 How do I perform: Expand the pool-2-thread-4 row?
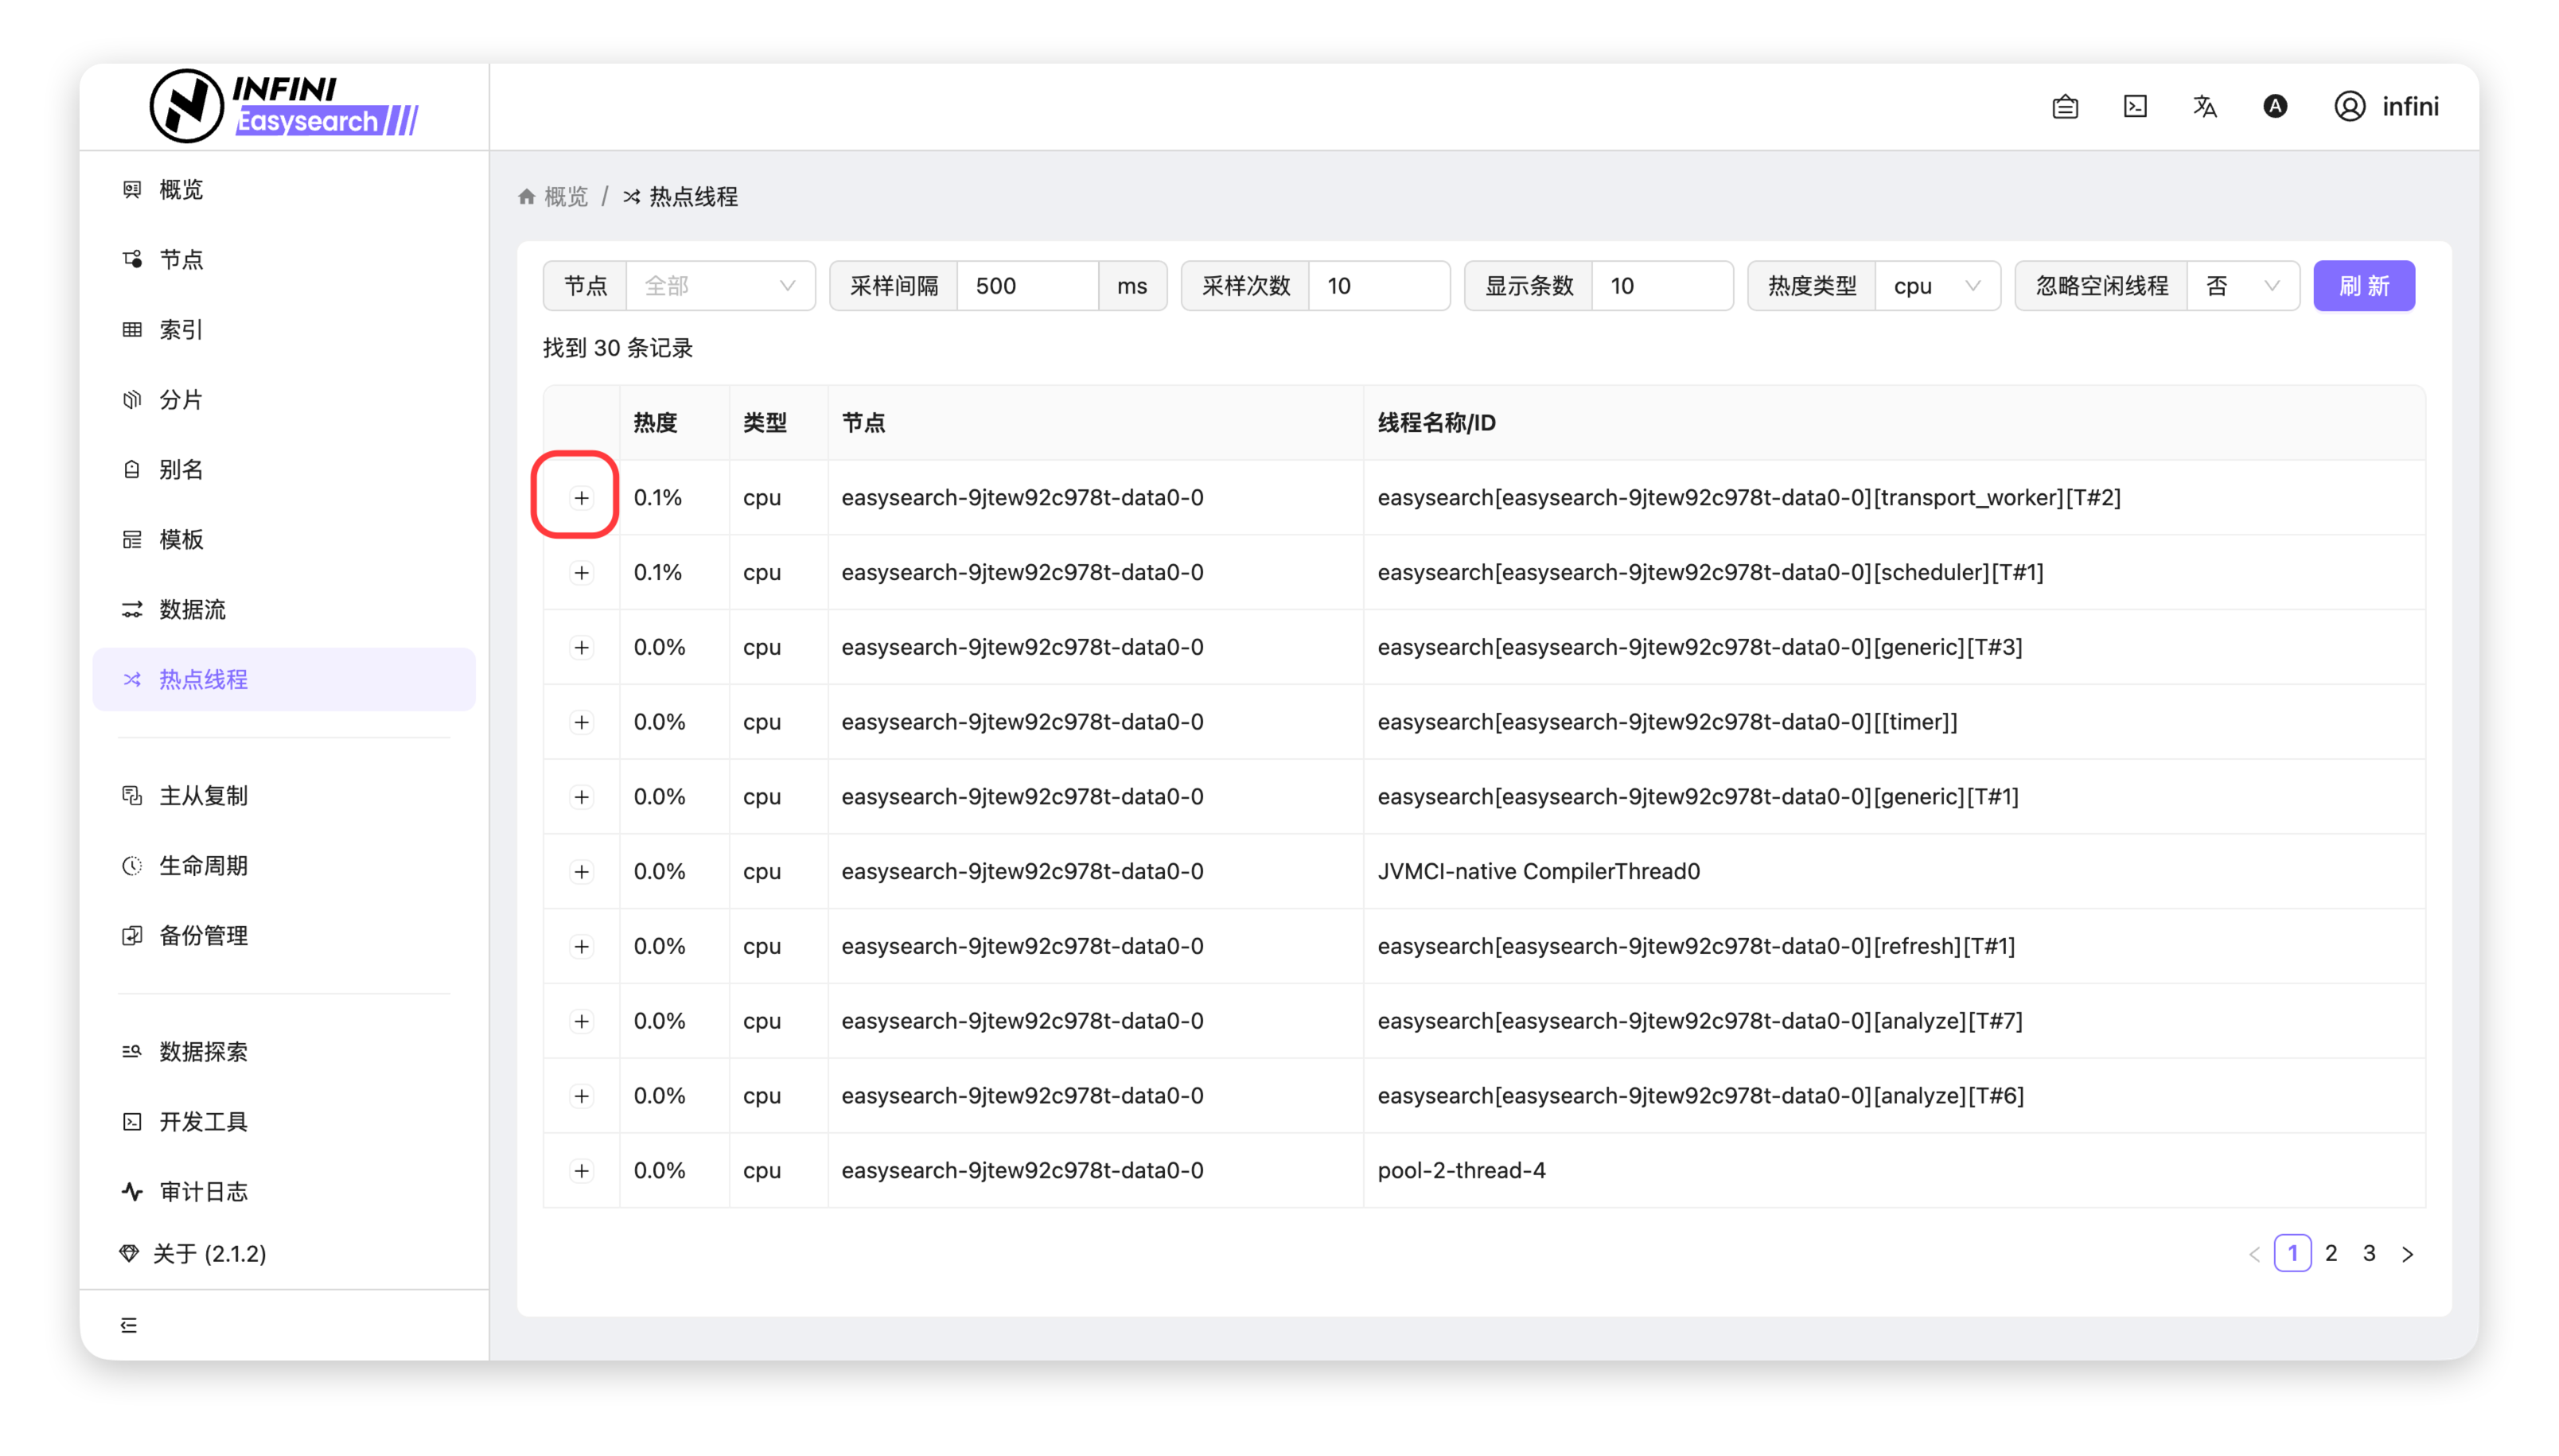point(581,1171)
